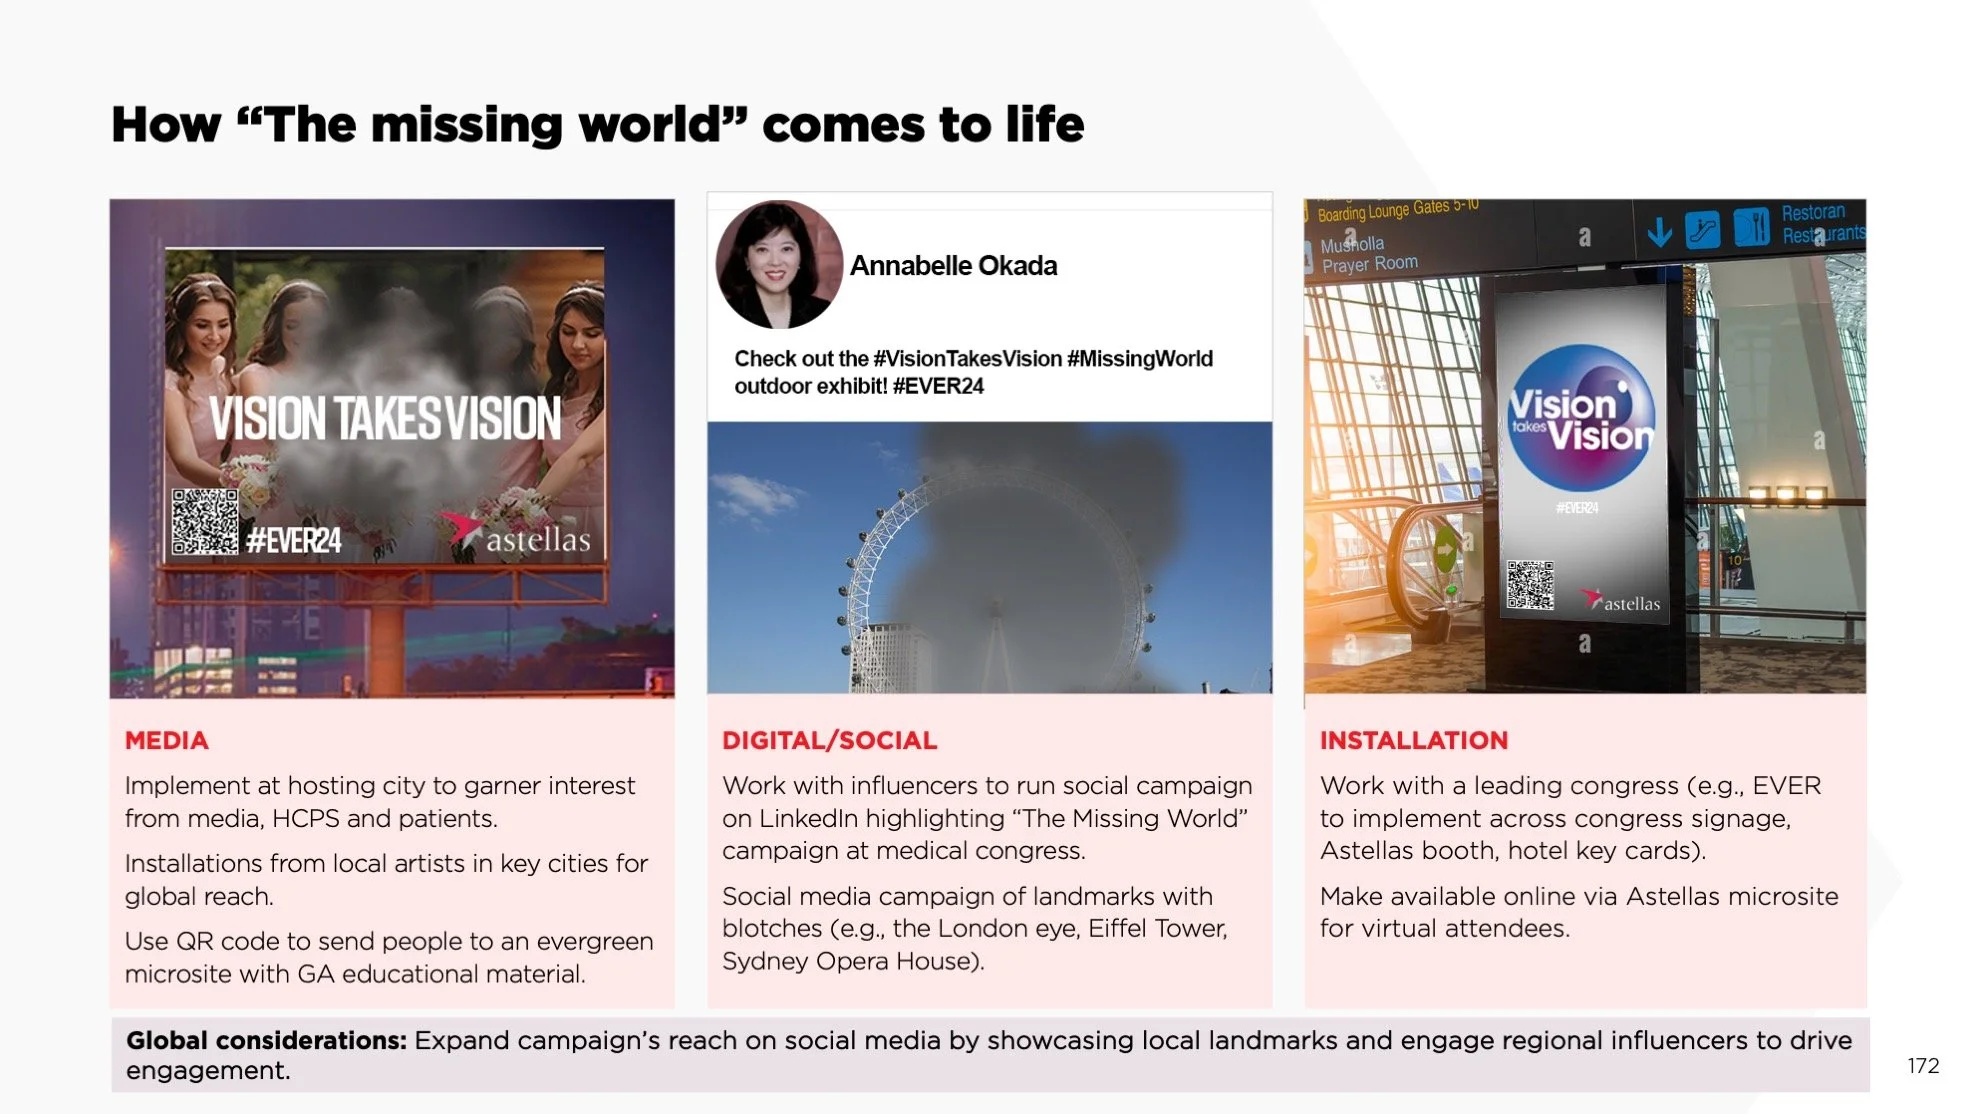1980x1114 pixels.
Task: Click the Global considerations footer text
Action: pos(988,1054)
